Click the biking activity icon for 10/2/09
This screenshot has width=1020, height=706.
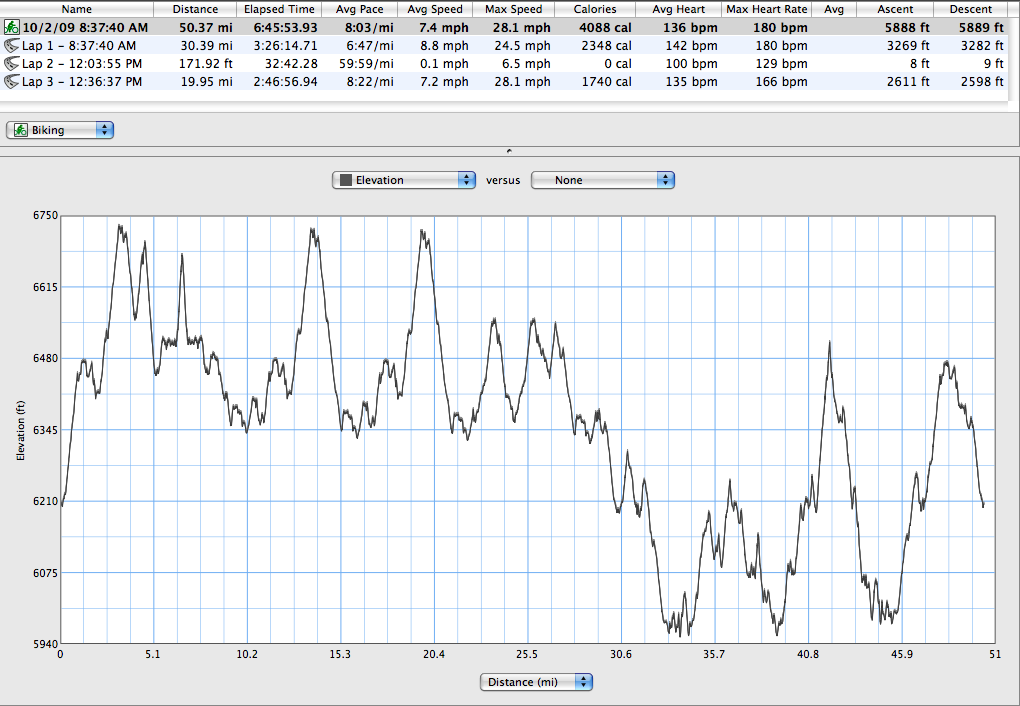click(11, 26)
